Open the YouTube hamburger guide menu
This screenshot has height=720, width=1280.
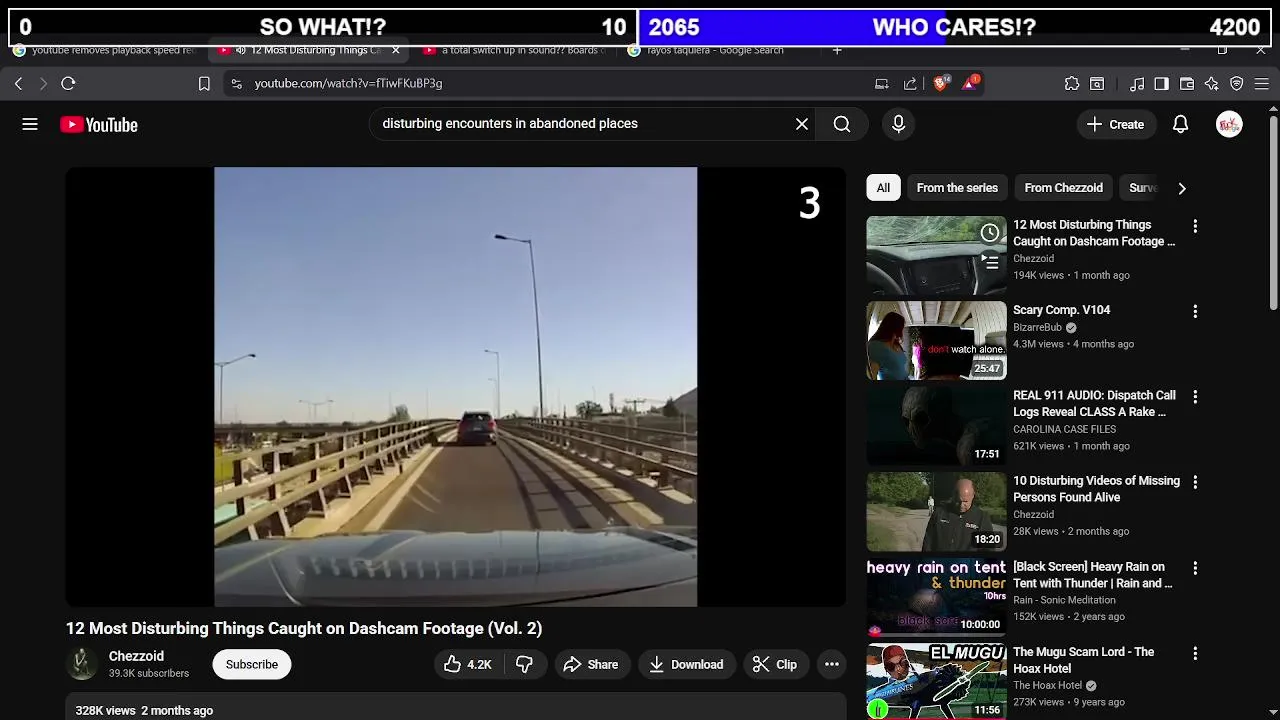[30, 124]
